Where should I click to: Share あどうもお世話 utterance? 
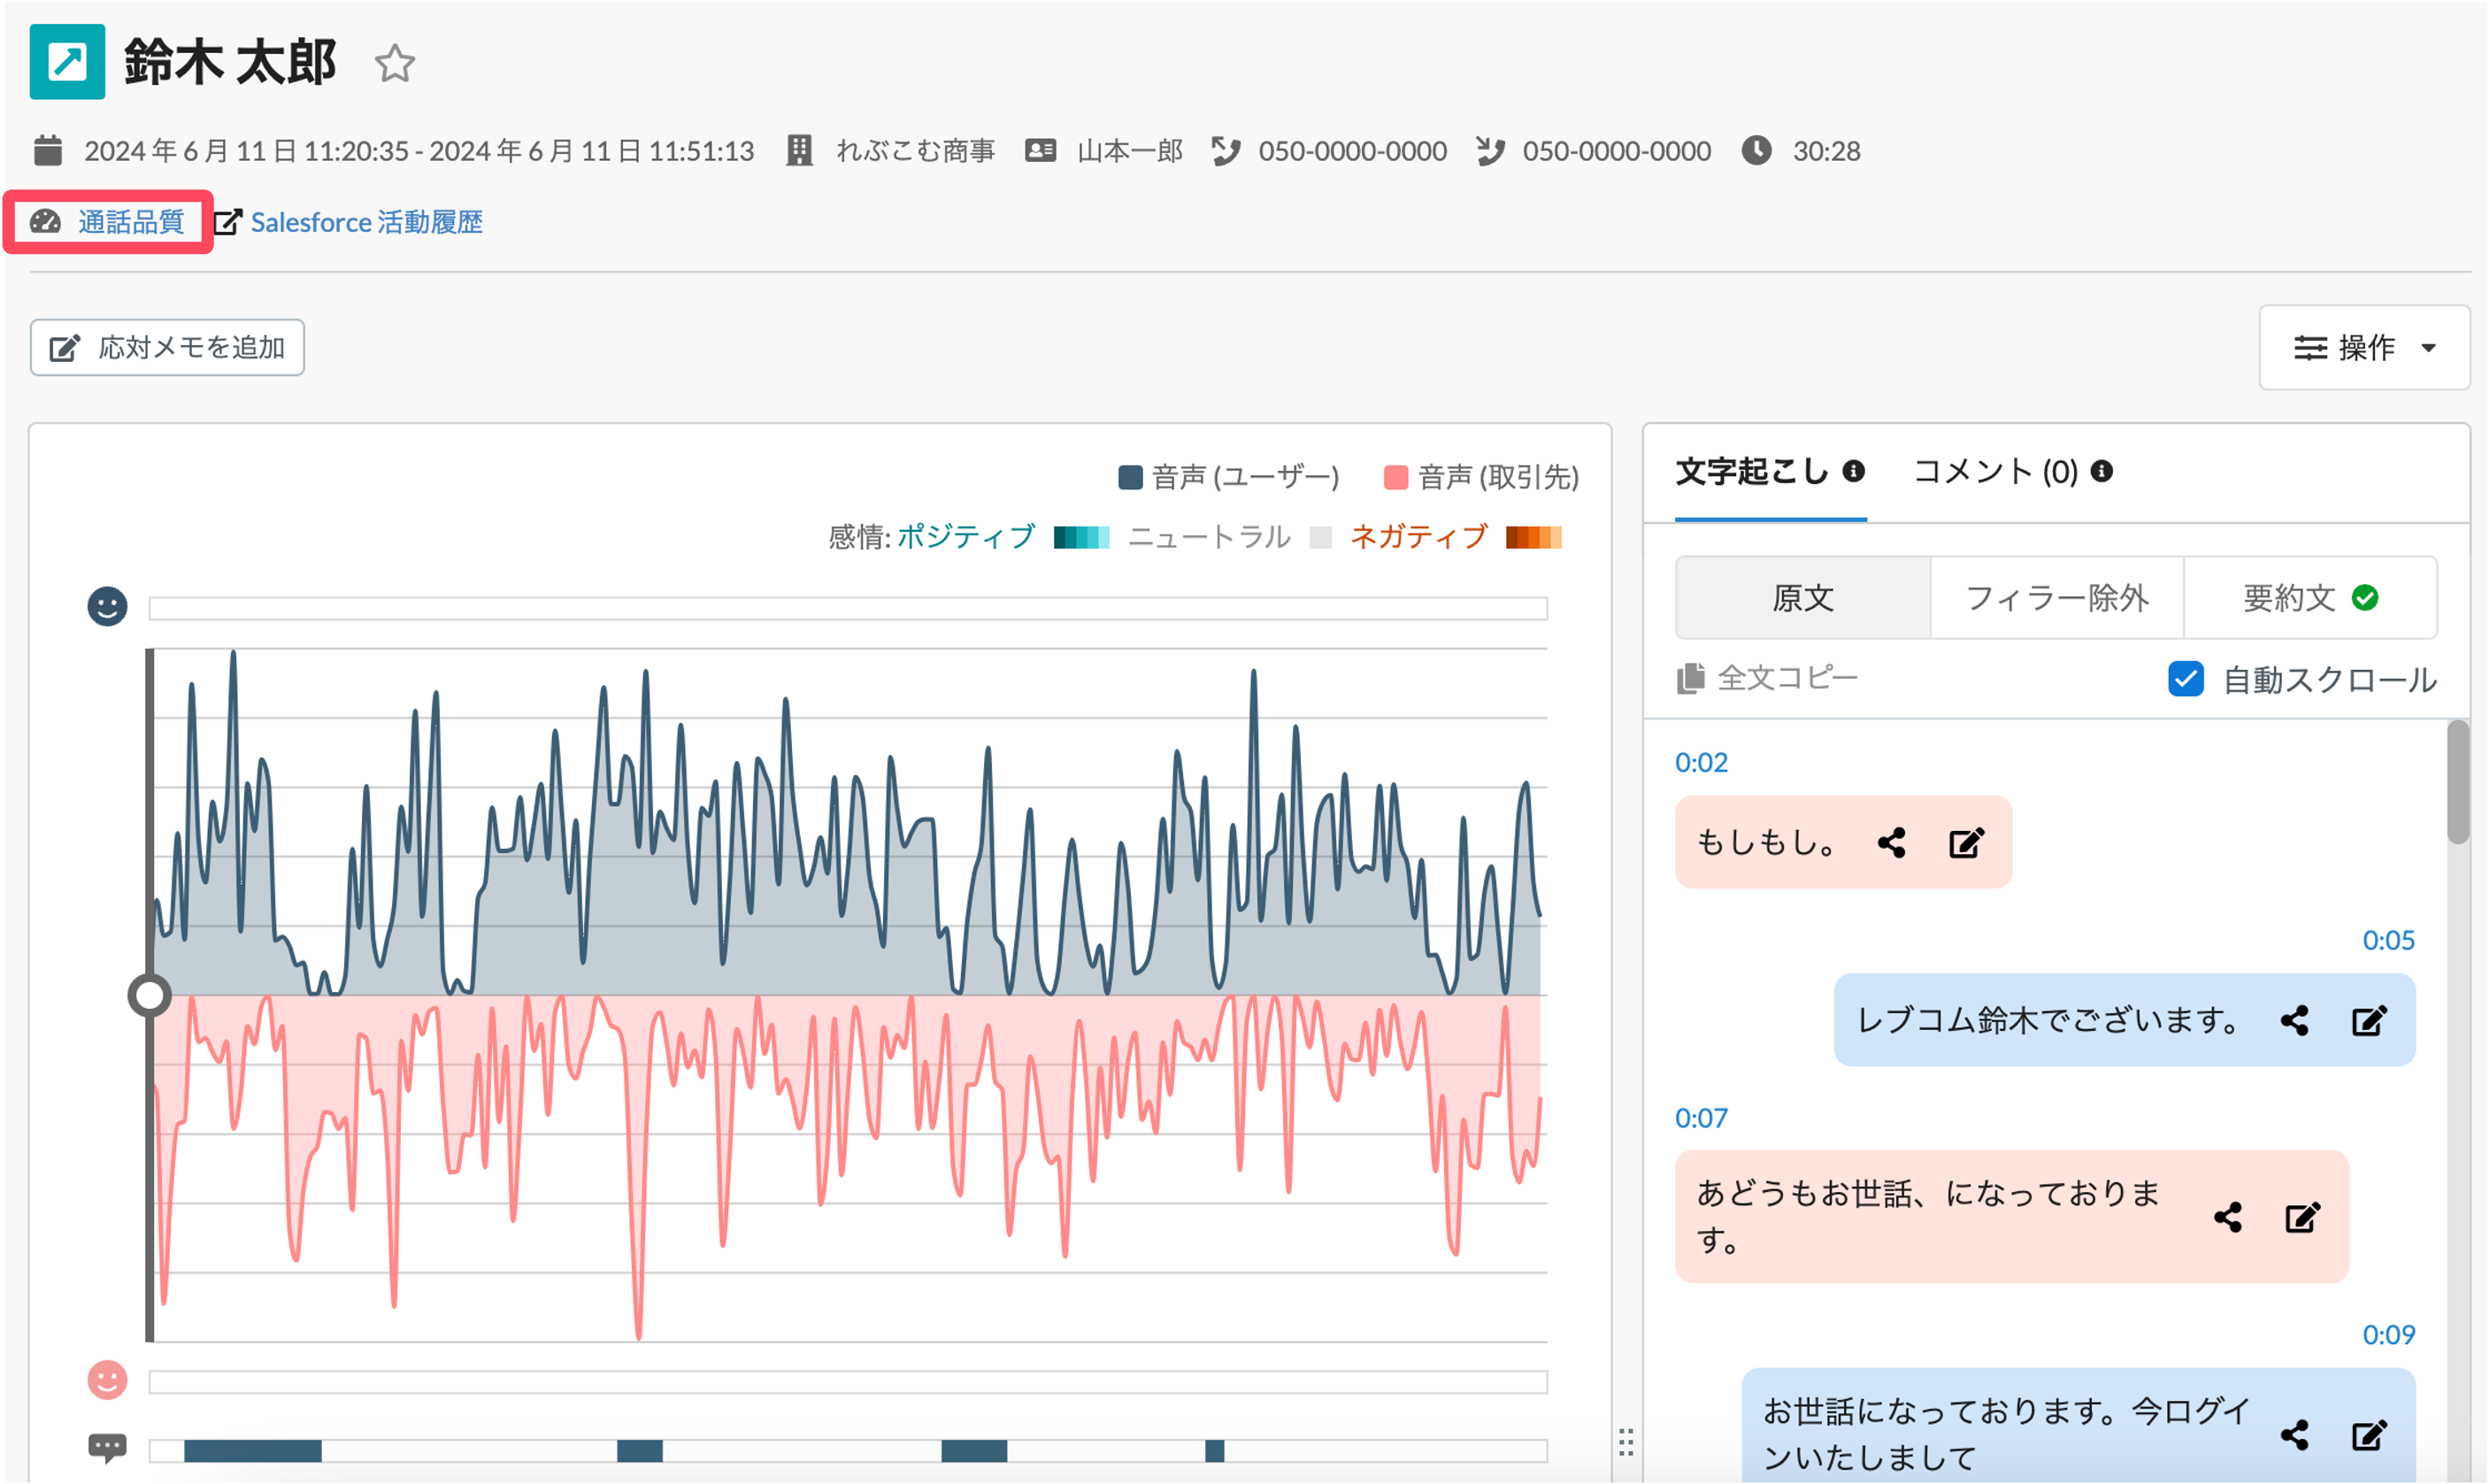click(2227, 1218)
